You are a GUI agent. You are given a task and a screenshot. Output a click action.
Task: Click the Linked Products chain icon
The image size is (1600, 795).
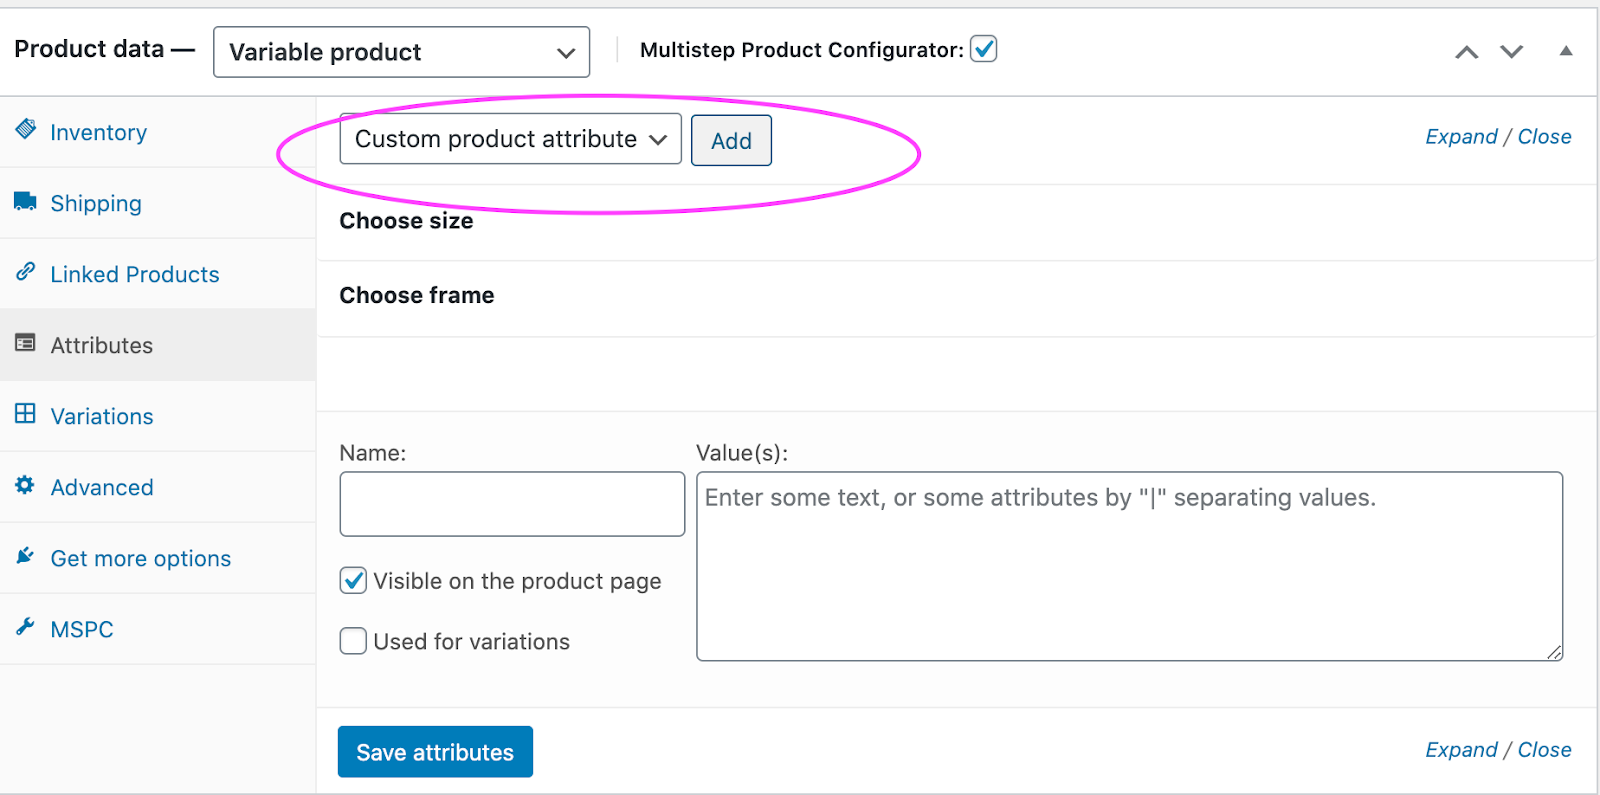(x=26, y=272)
